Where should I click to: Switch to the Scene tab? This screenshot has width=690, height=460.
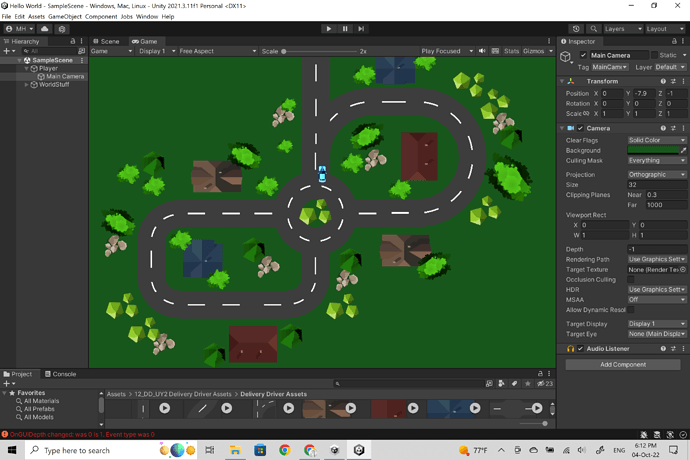106,41
